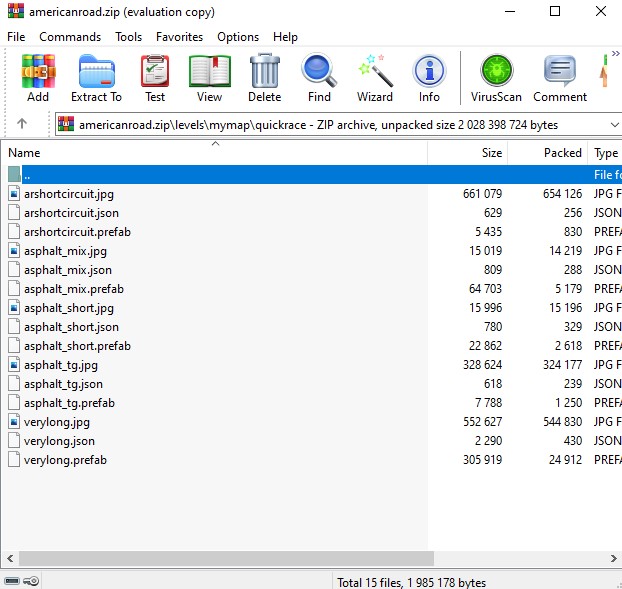Click the status text 'Total 15 files'
The image size is (622, 589).
pyautogui.click(x=370, y=582)
